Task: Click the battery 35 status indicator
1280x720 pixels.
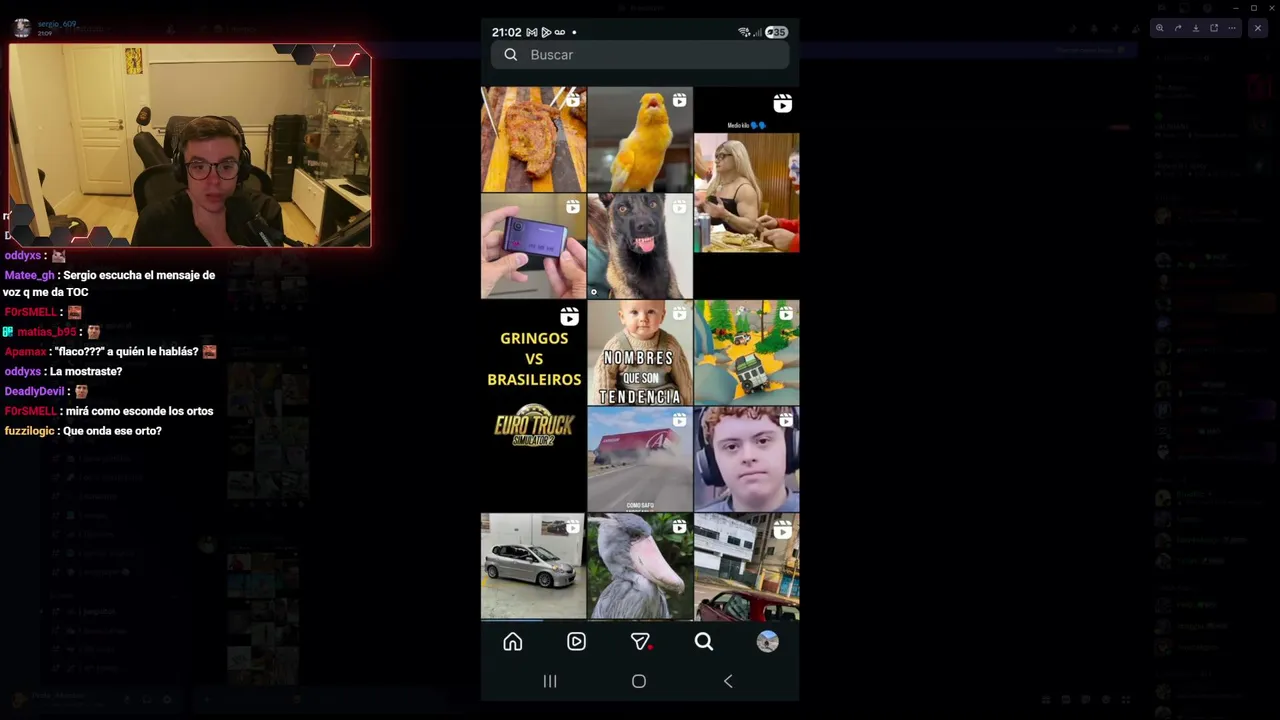Action: pos(776,32)
